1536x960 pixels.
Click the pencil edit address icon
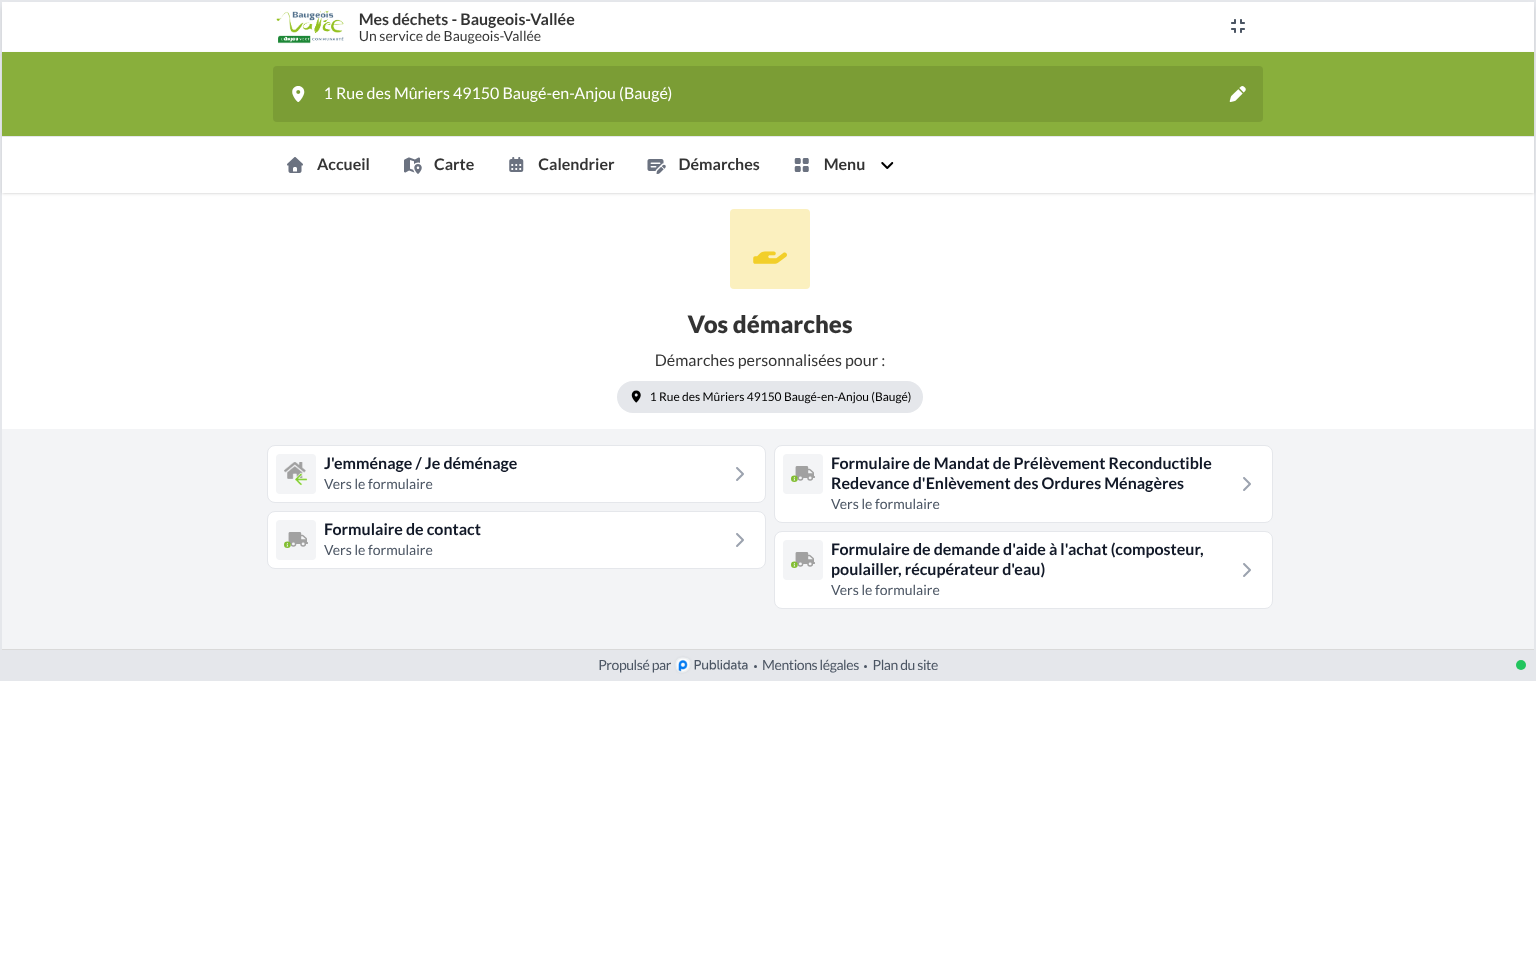pyautogui.click(x=1238, y=94)
